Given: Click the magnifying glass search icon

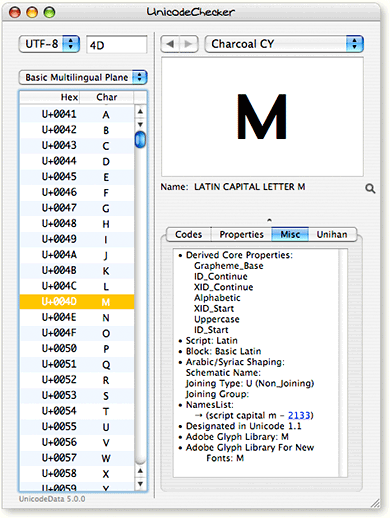Looking at the screenshot, I should [370, 189].
